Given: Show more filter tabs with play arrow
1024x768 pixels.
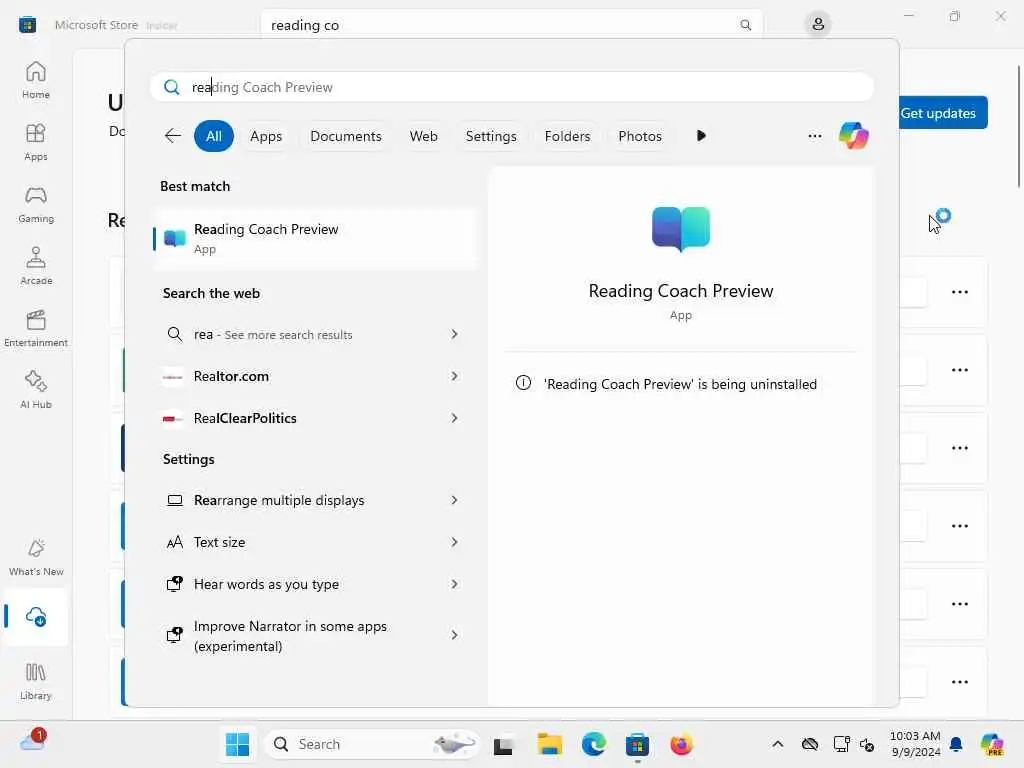Looking at the screenshot, I should [701, 136].
